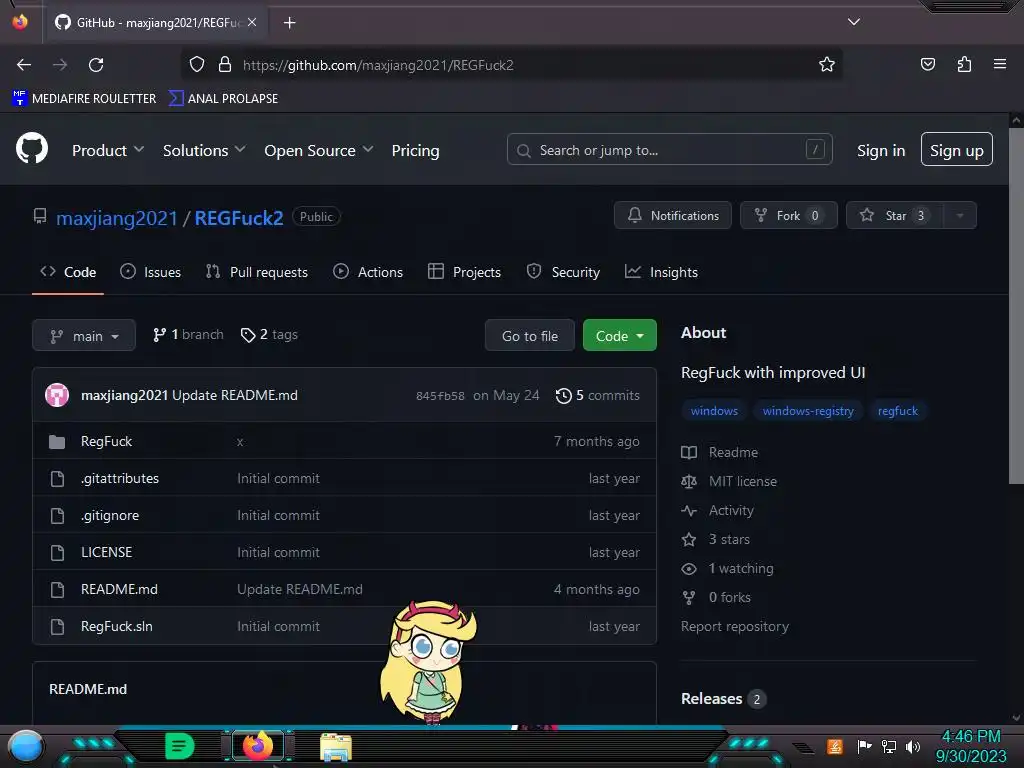Open the RegFuck.sln file

(116, 626)
